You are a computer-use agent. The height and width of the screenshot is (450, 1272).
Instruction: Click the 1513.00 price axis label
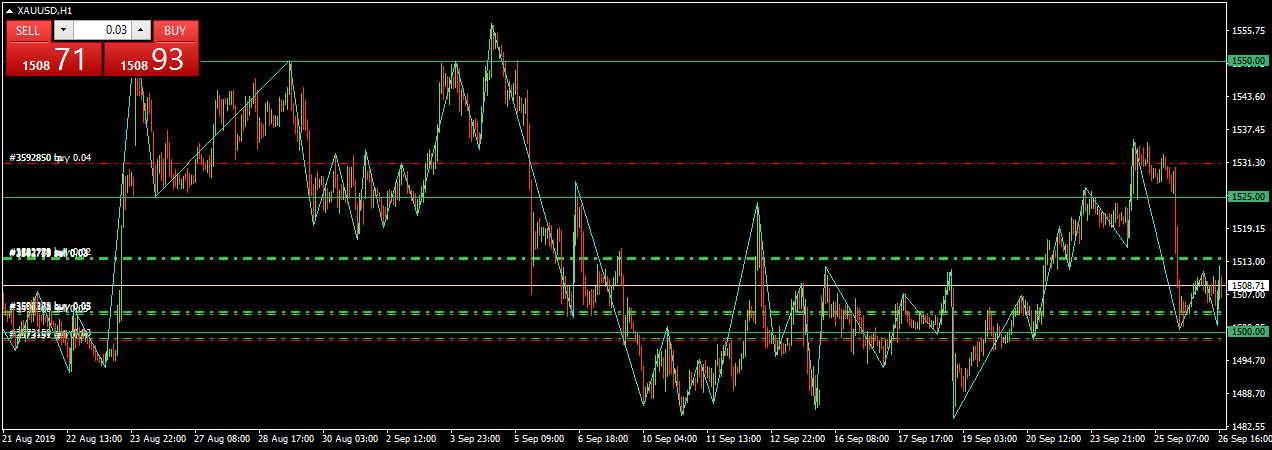pos(1249,261)
